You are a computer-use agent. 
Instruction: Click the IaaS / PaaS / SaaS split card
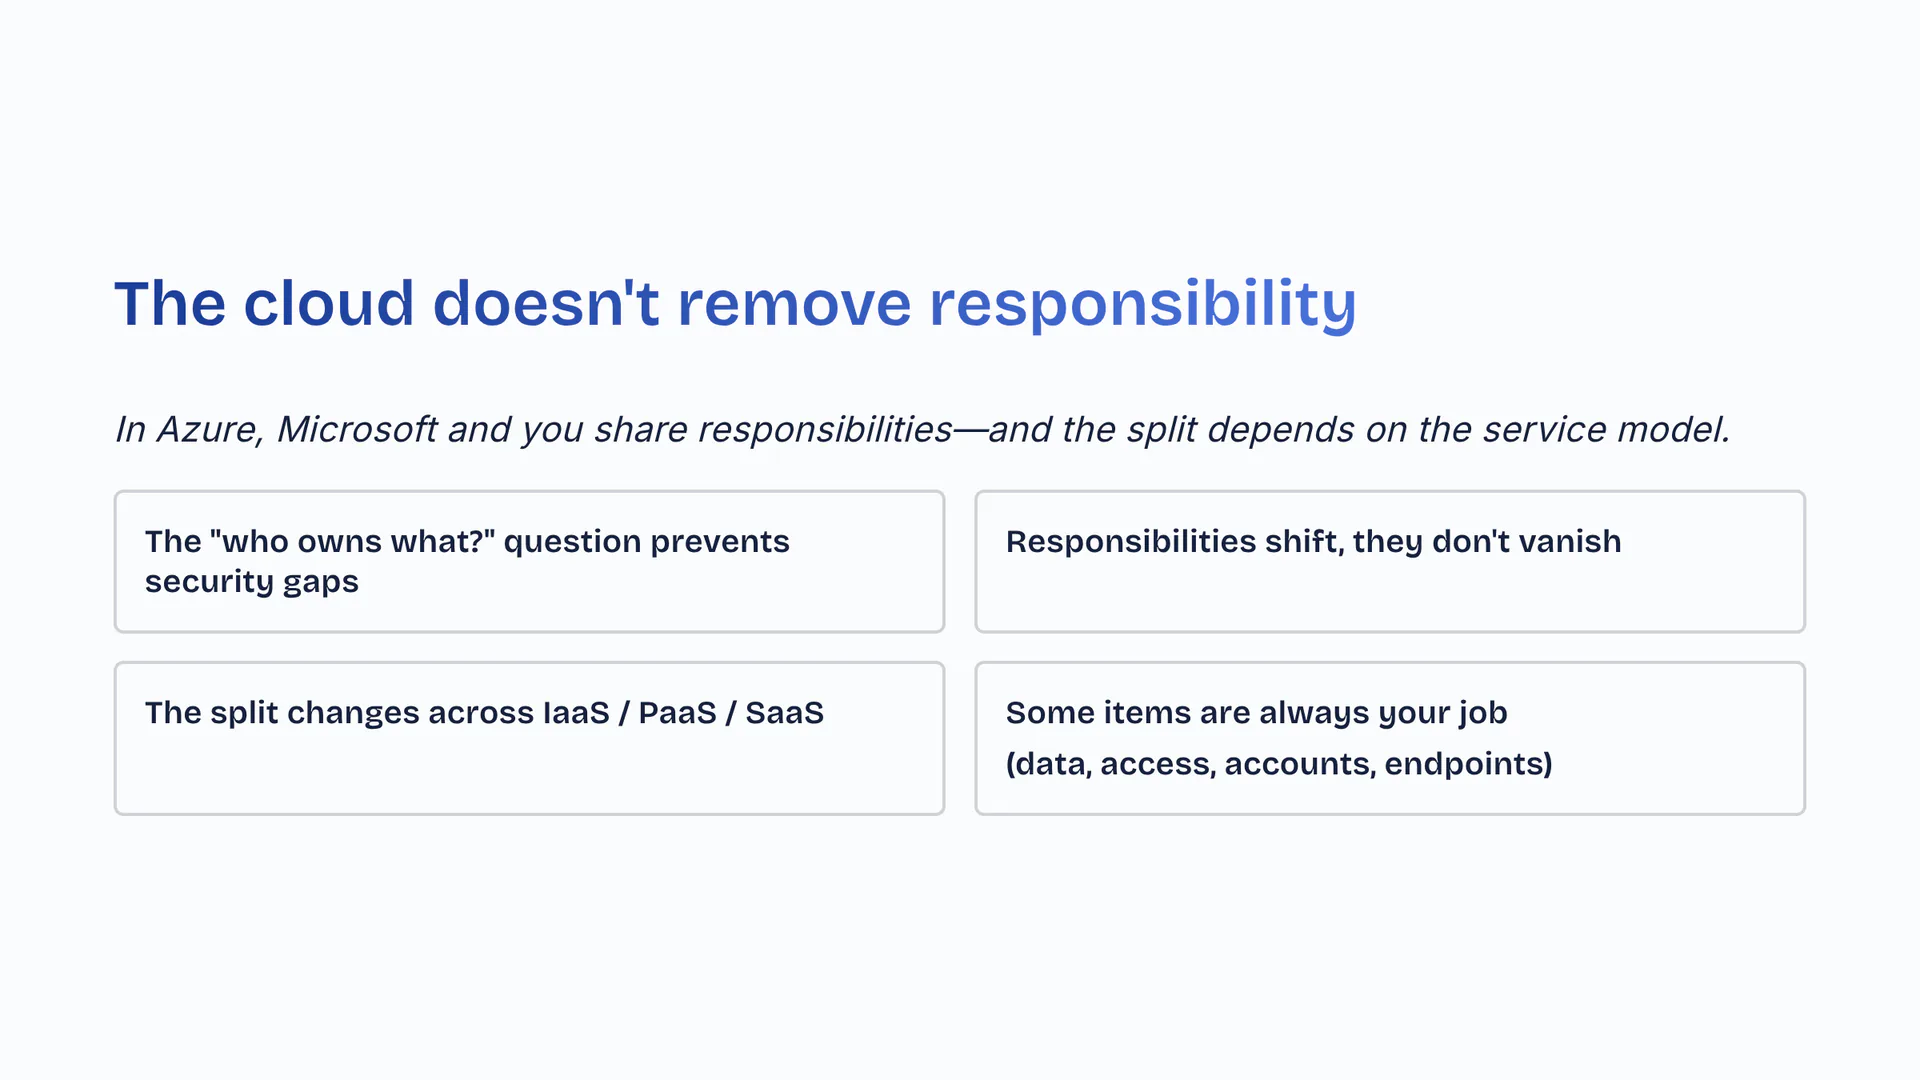tap(529, 738)
